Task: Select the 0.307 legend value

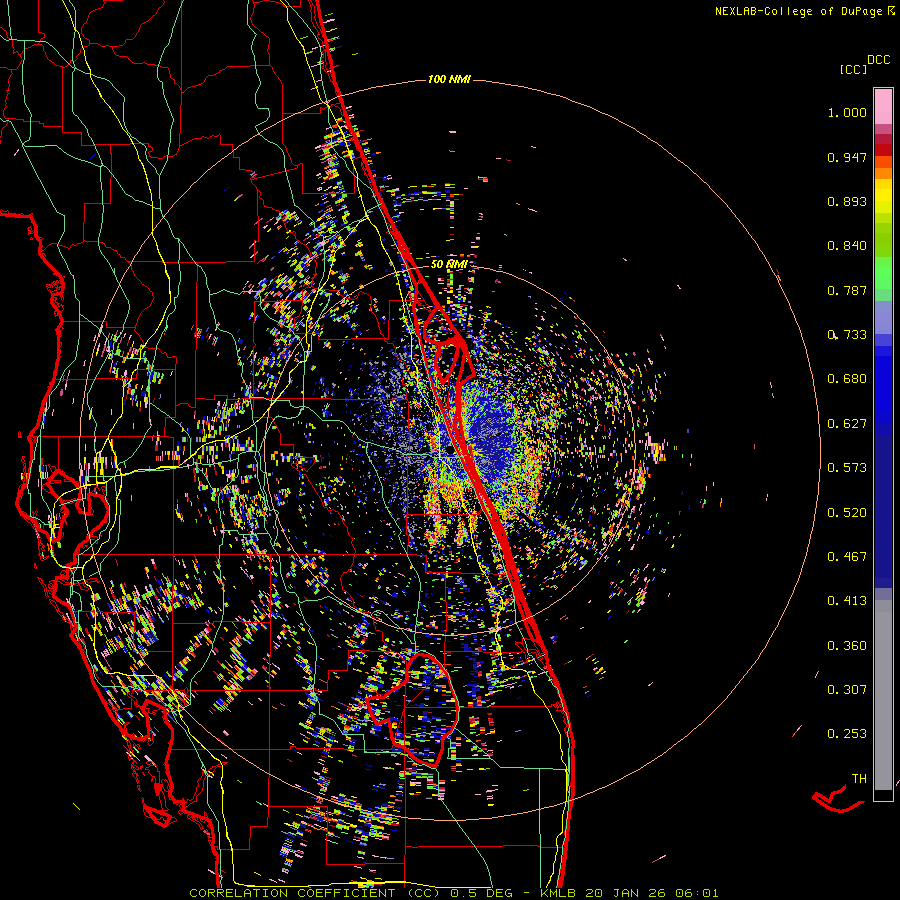Action: pyautogui.click(x=847, y=690)
